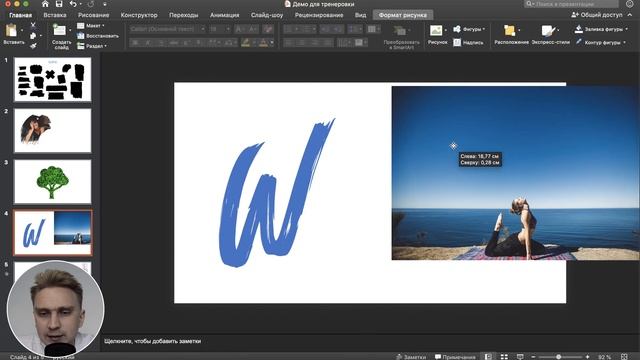Select the blue brushstroke W on slide
Screen dimensions: 640x360
[x=277, y=193]
